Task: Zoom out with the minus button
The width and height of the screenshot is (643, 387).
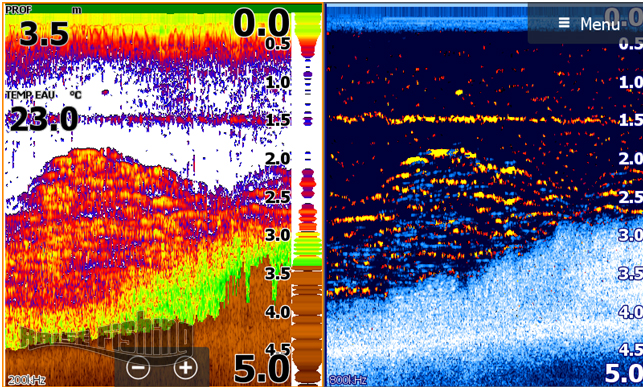Action: pos(138,367)
